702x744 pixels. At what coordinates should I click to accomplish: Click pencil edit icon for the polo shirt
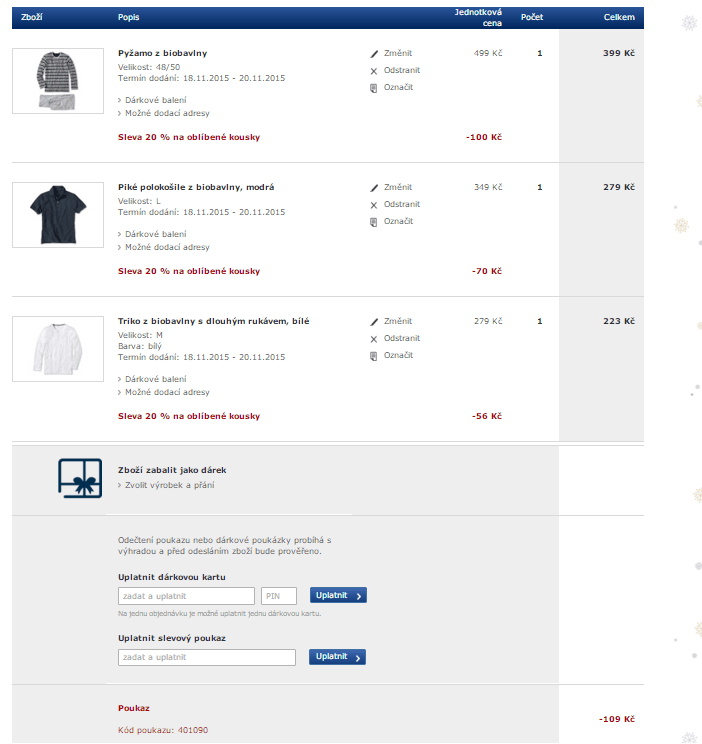point(374,187)
